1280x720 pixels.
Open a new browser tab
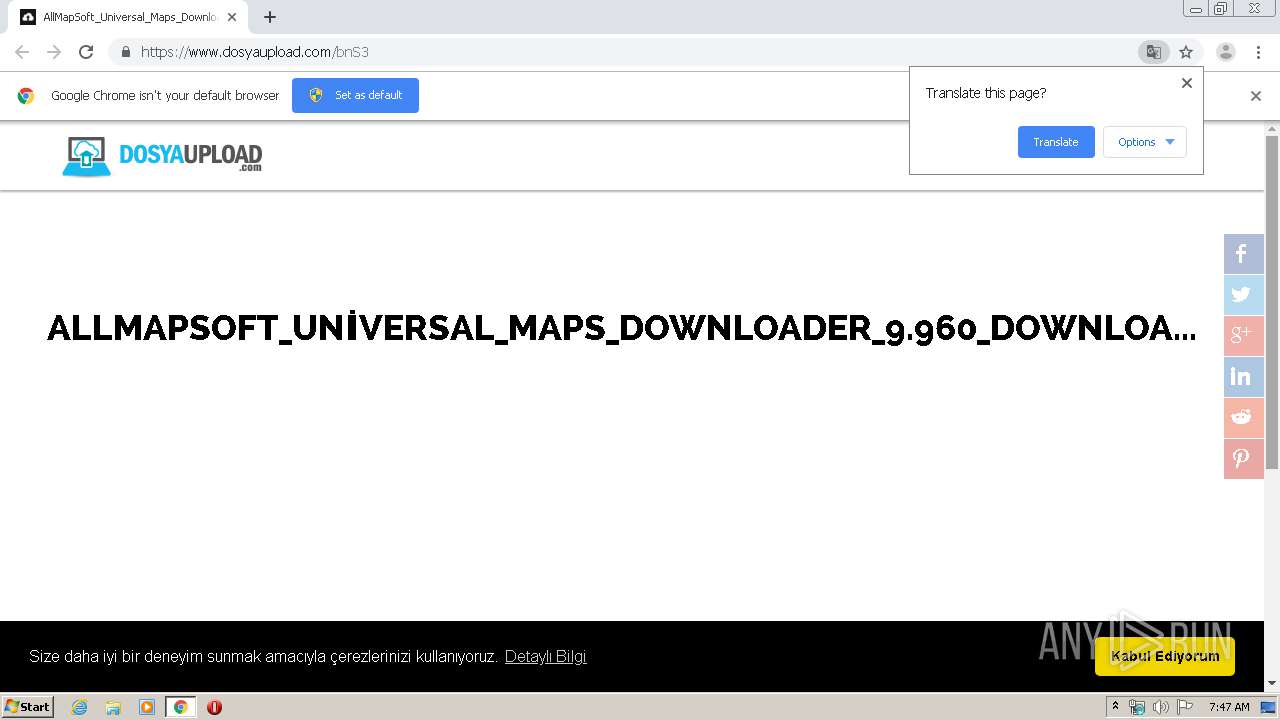click(270, 17)
